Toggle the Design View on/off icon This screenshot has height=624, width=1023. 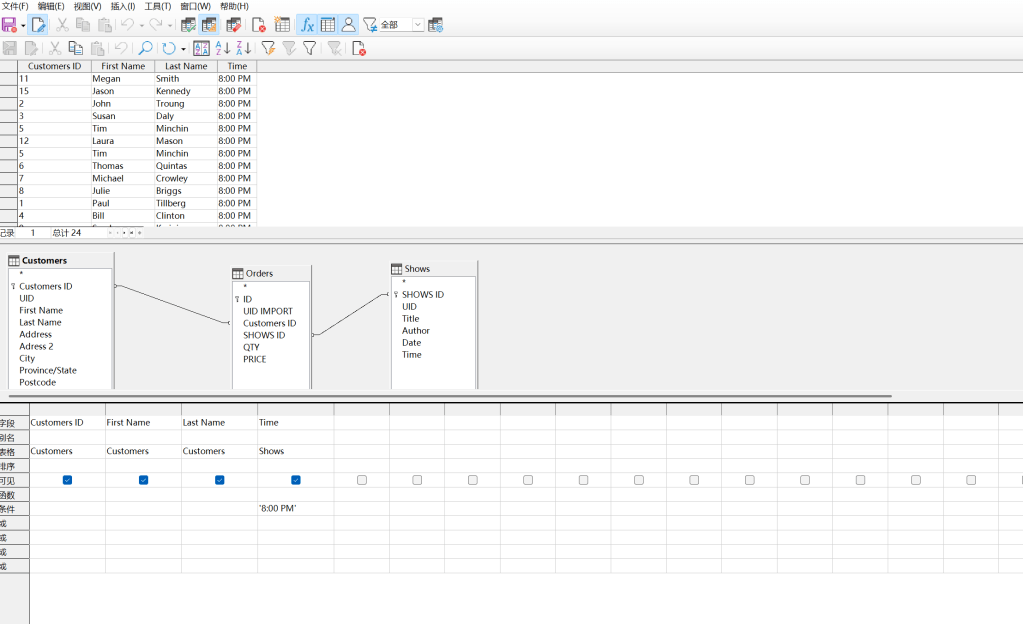pyautogui.click(x=209, y=25)
